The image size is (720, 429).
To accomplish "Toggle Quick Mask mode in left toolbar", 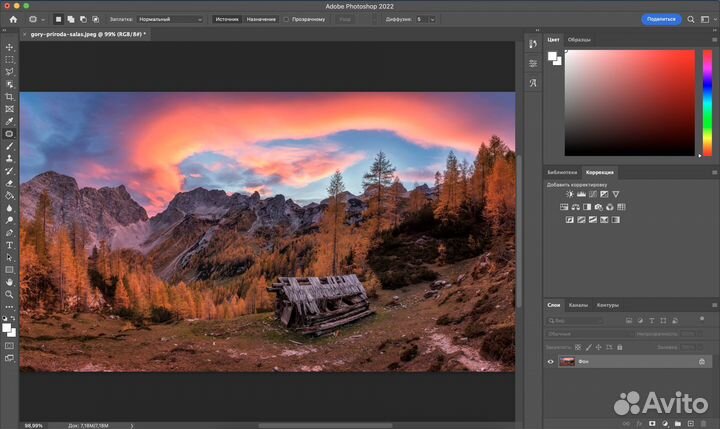I will pos(9,346).
